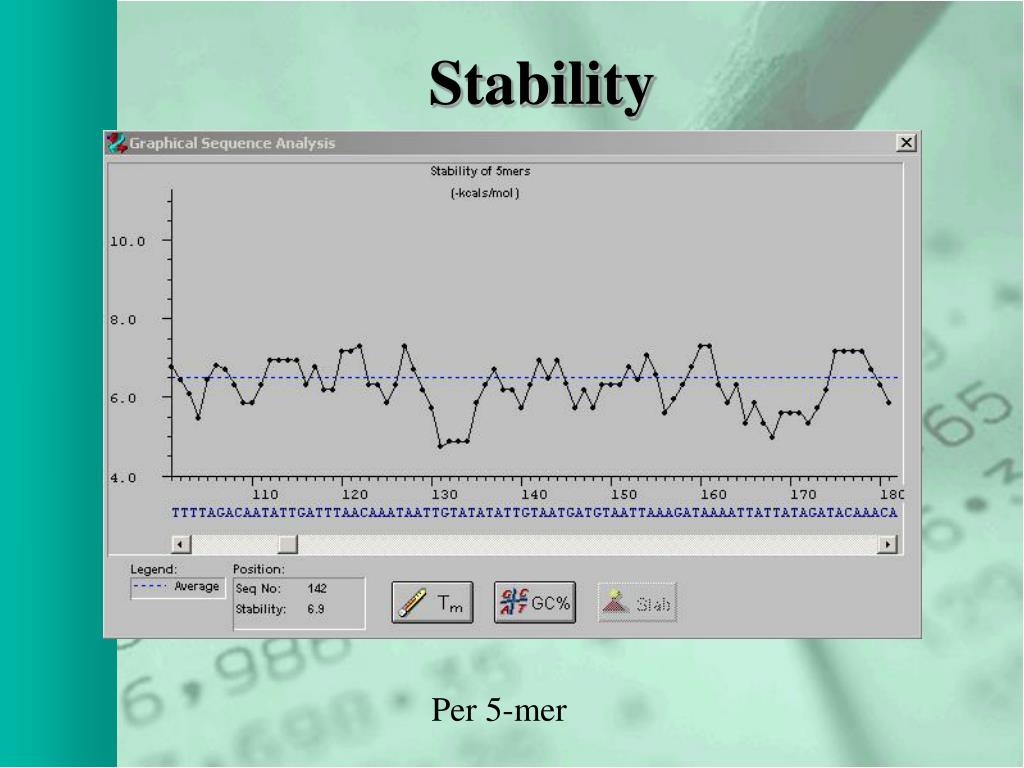Click the Stability value 6.9
This screenshot has height=768, width=1024.
pos(315,609)
